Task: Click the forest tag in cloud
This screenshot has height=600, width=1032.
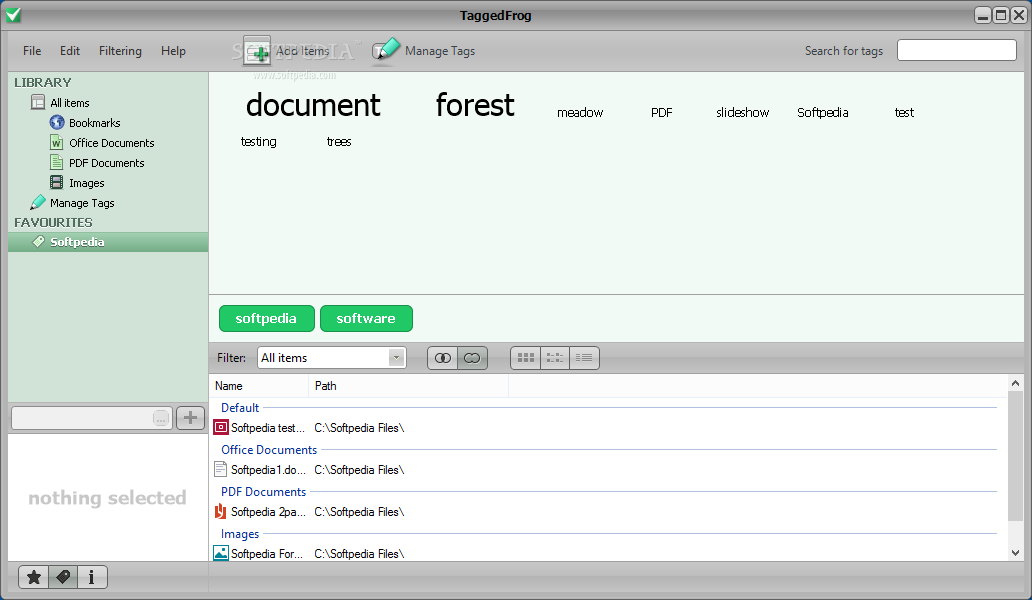Action: point(475,105)
